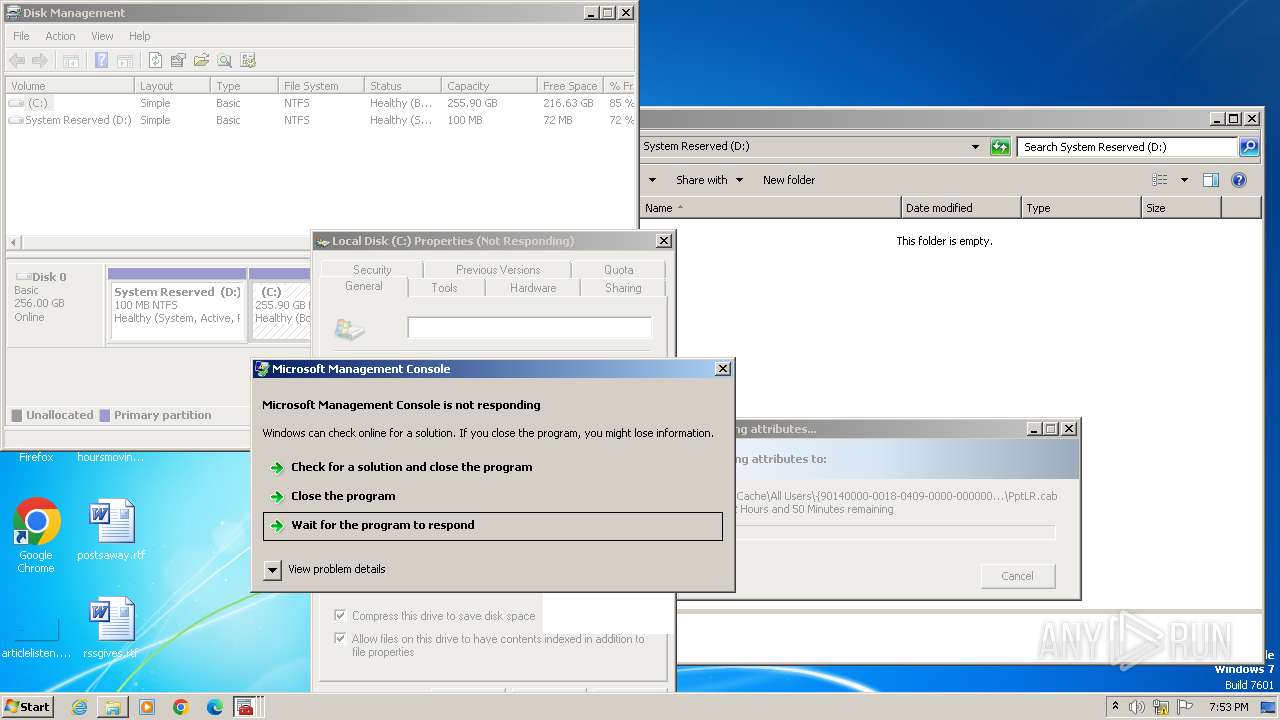Click the Action Center flag tray icon
The width and height of the screenshot is (1280, 720).
pyautogui.click(x=1183, y=707)
